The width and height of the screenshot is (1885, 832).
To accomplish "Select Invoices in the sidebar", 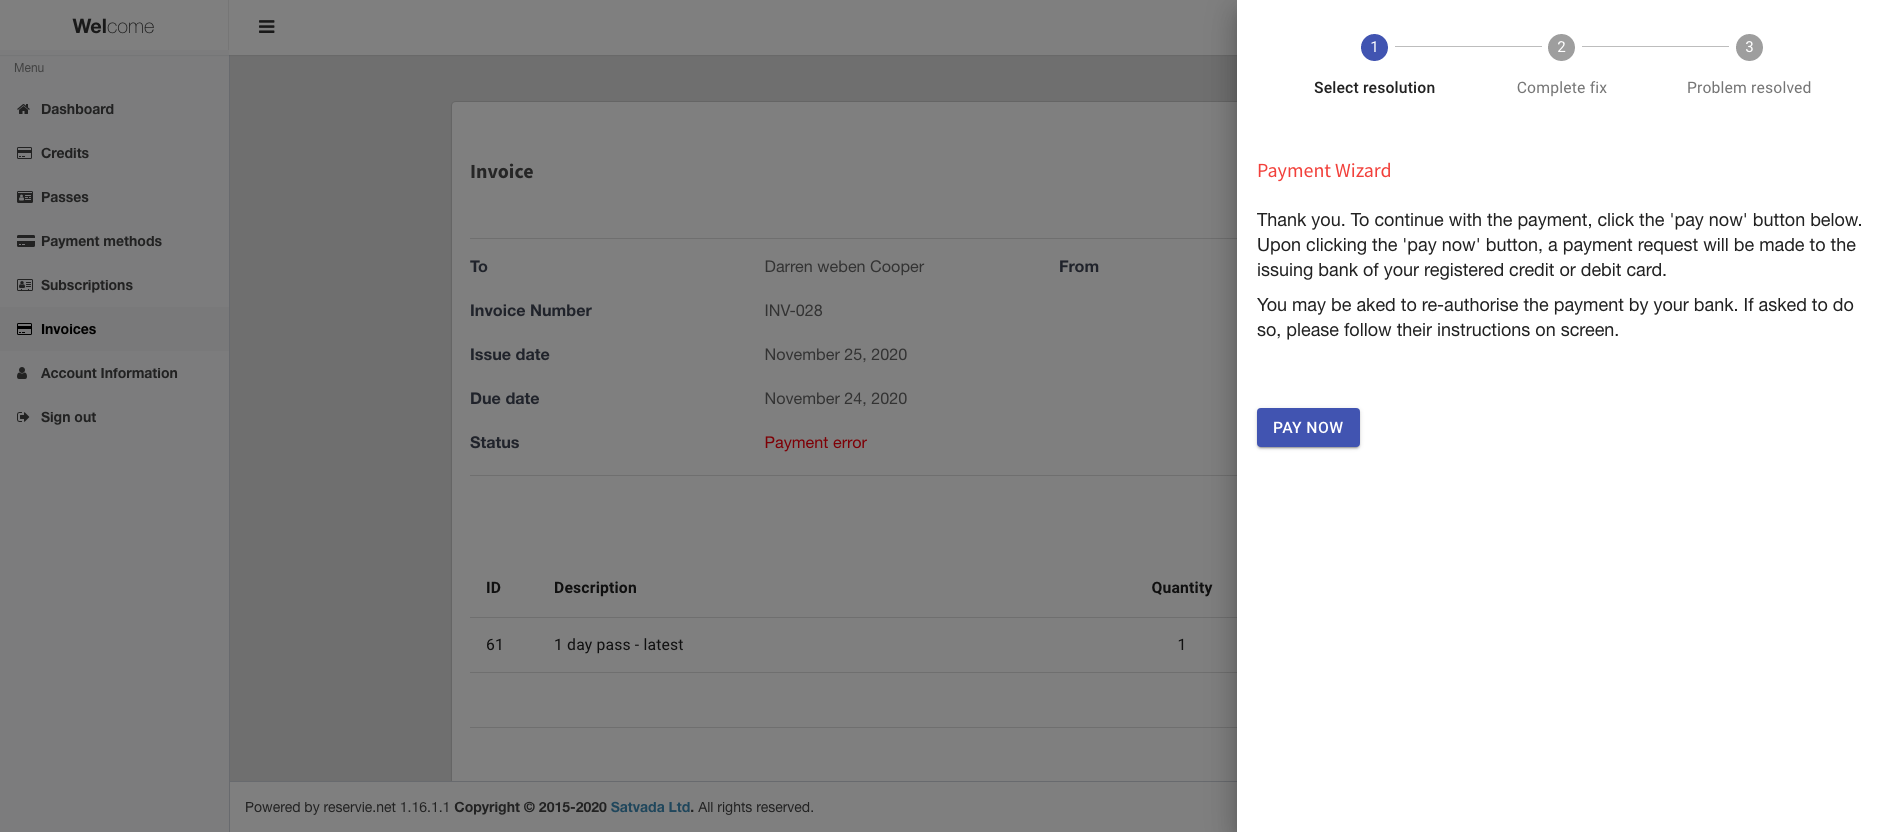I will tap(114, 329).
